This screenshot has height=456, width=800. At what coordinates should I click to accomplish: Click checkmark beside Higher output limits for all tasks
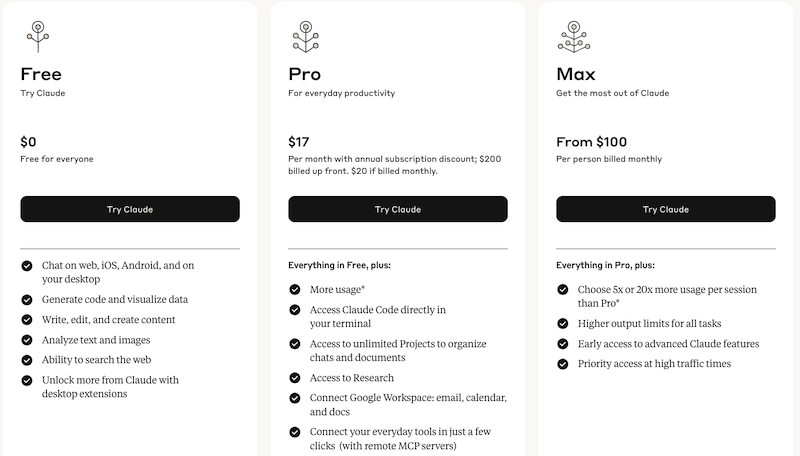(563, 323)
